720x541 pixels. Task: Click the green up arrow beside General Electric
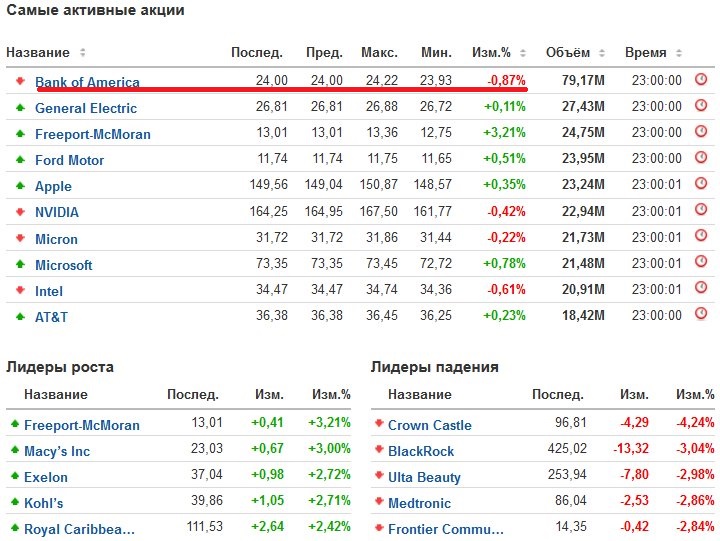19,107
